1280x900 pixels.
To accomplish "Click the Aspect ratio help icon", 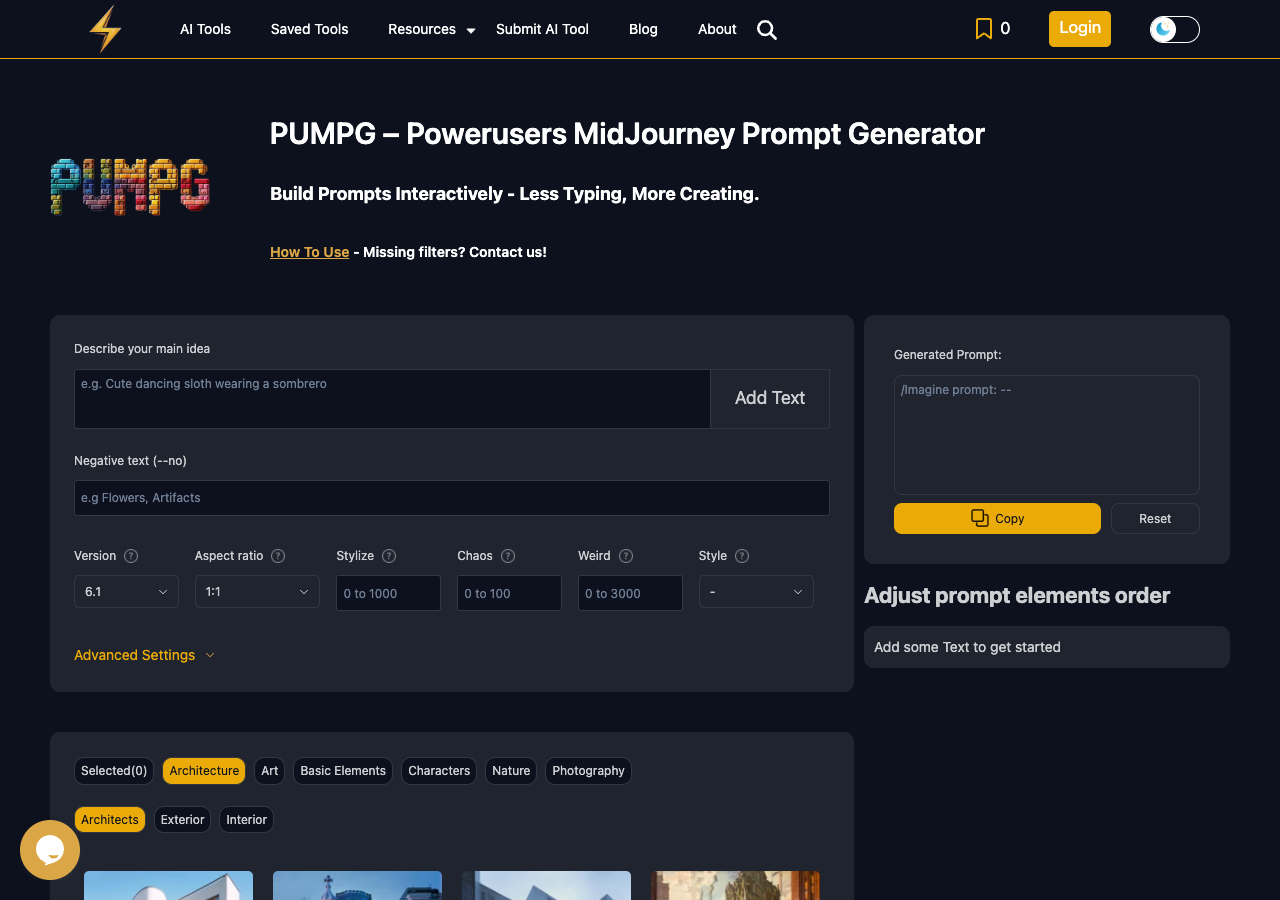I will [278, 556].
